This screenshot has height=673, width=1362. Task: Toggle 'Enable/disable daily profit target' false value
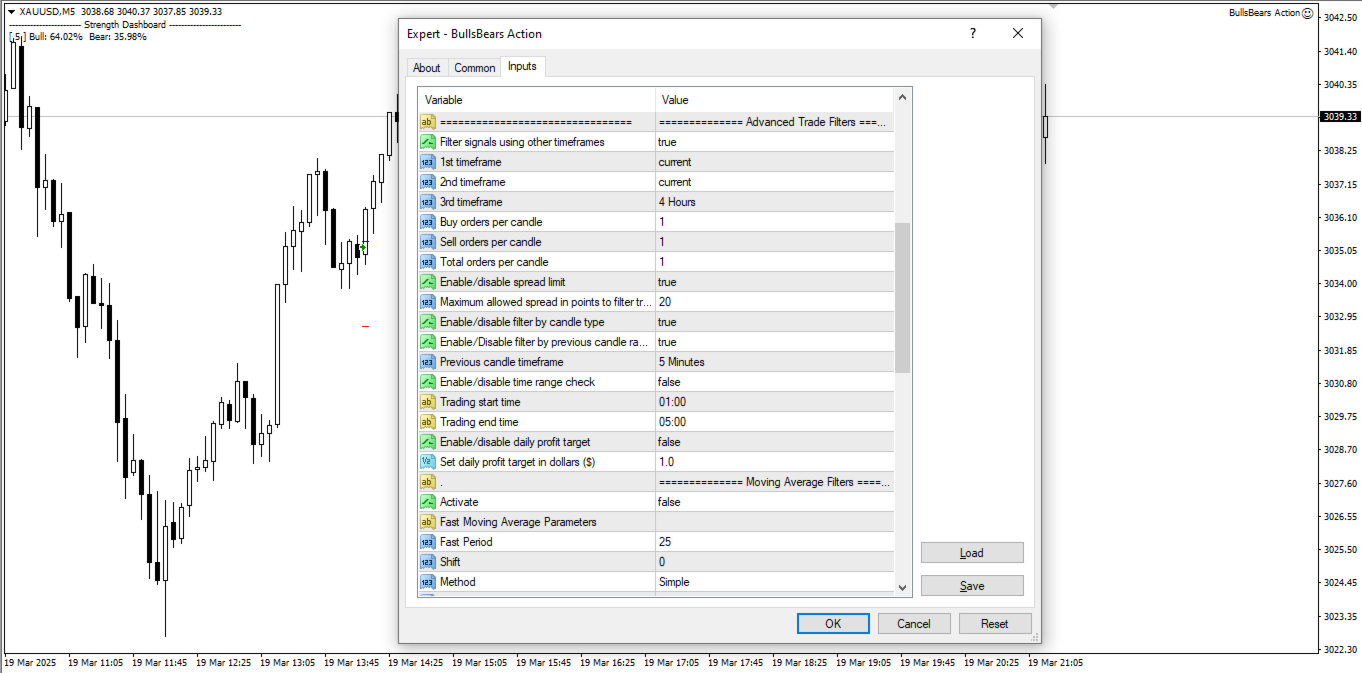click(x=775, y=442)
